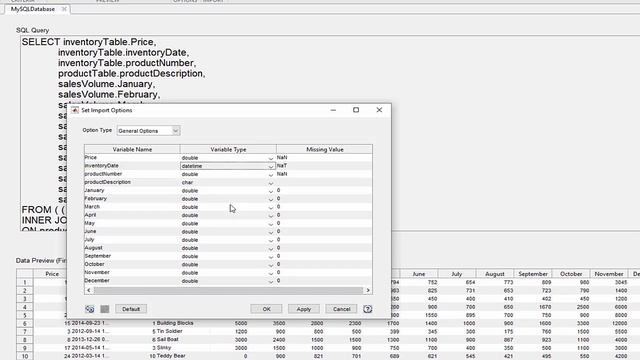Click the August column header in Data Preview
This screenshot has width=640, height=360.
495,274
